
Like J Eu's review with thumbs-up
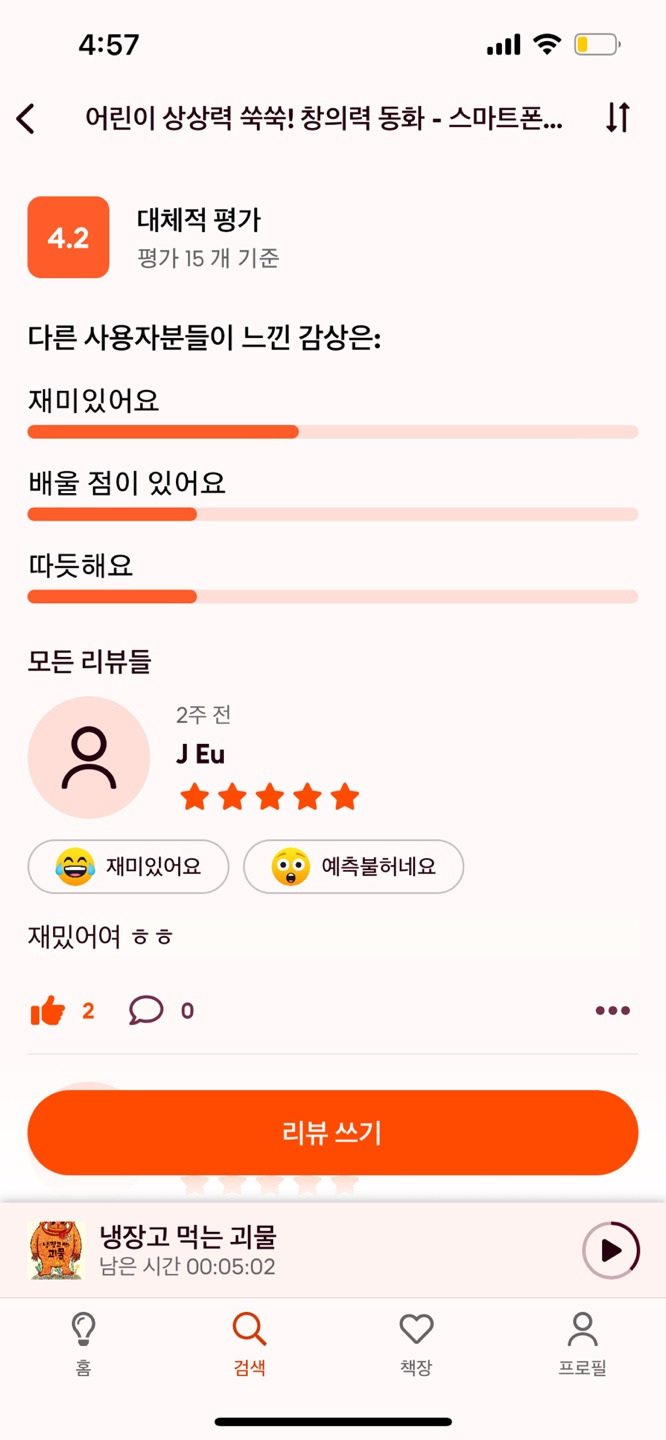pyautogui.click(x=48, y=1011)
